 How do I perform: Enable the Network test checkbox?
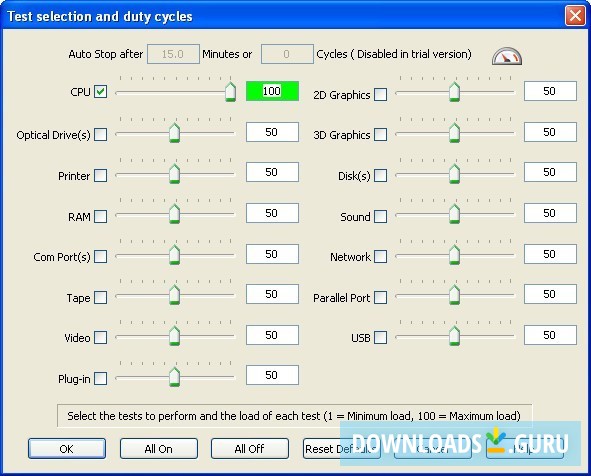pos(380,256)
